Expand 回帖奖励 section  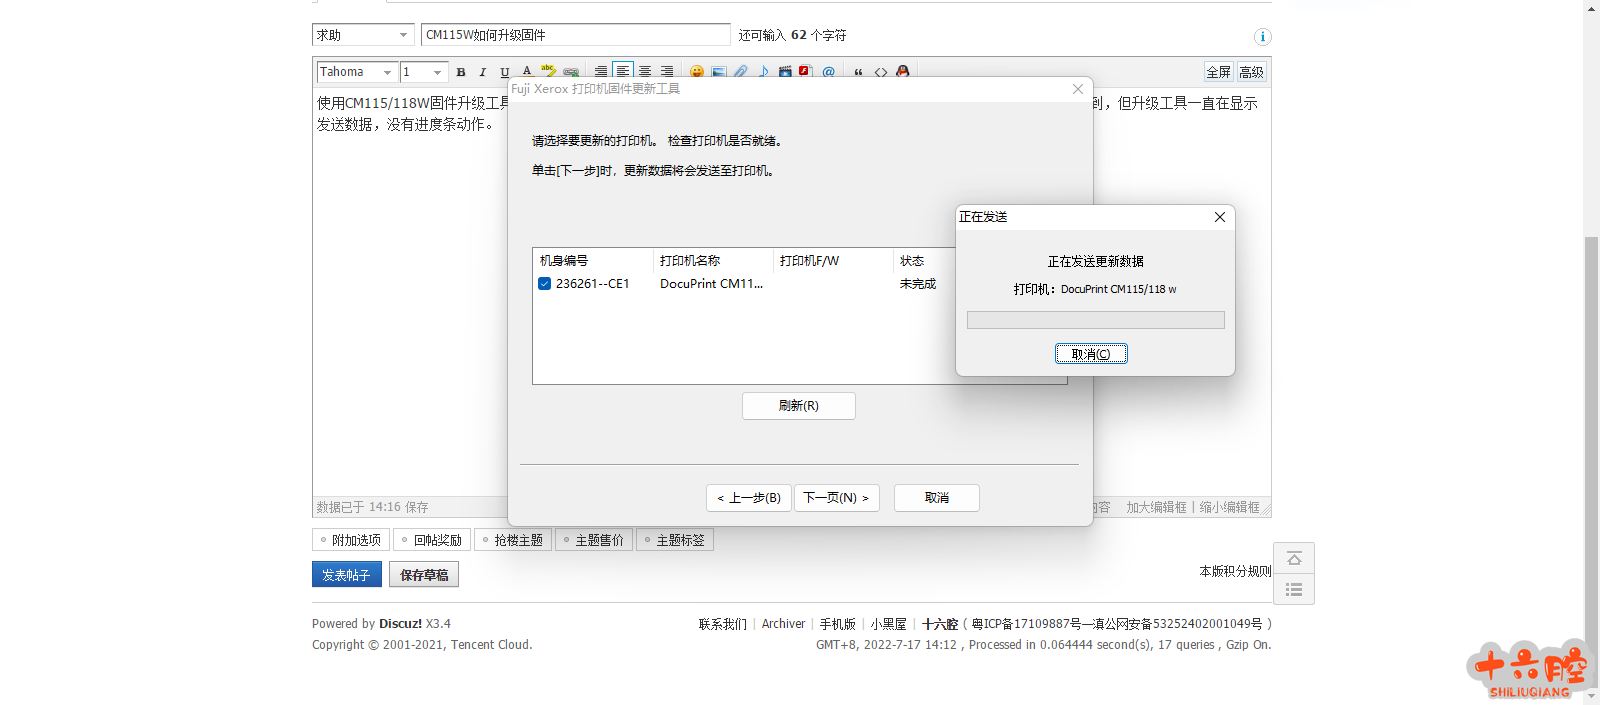(432, 540)
